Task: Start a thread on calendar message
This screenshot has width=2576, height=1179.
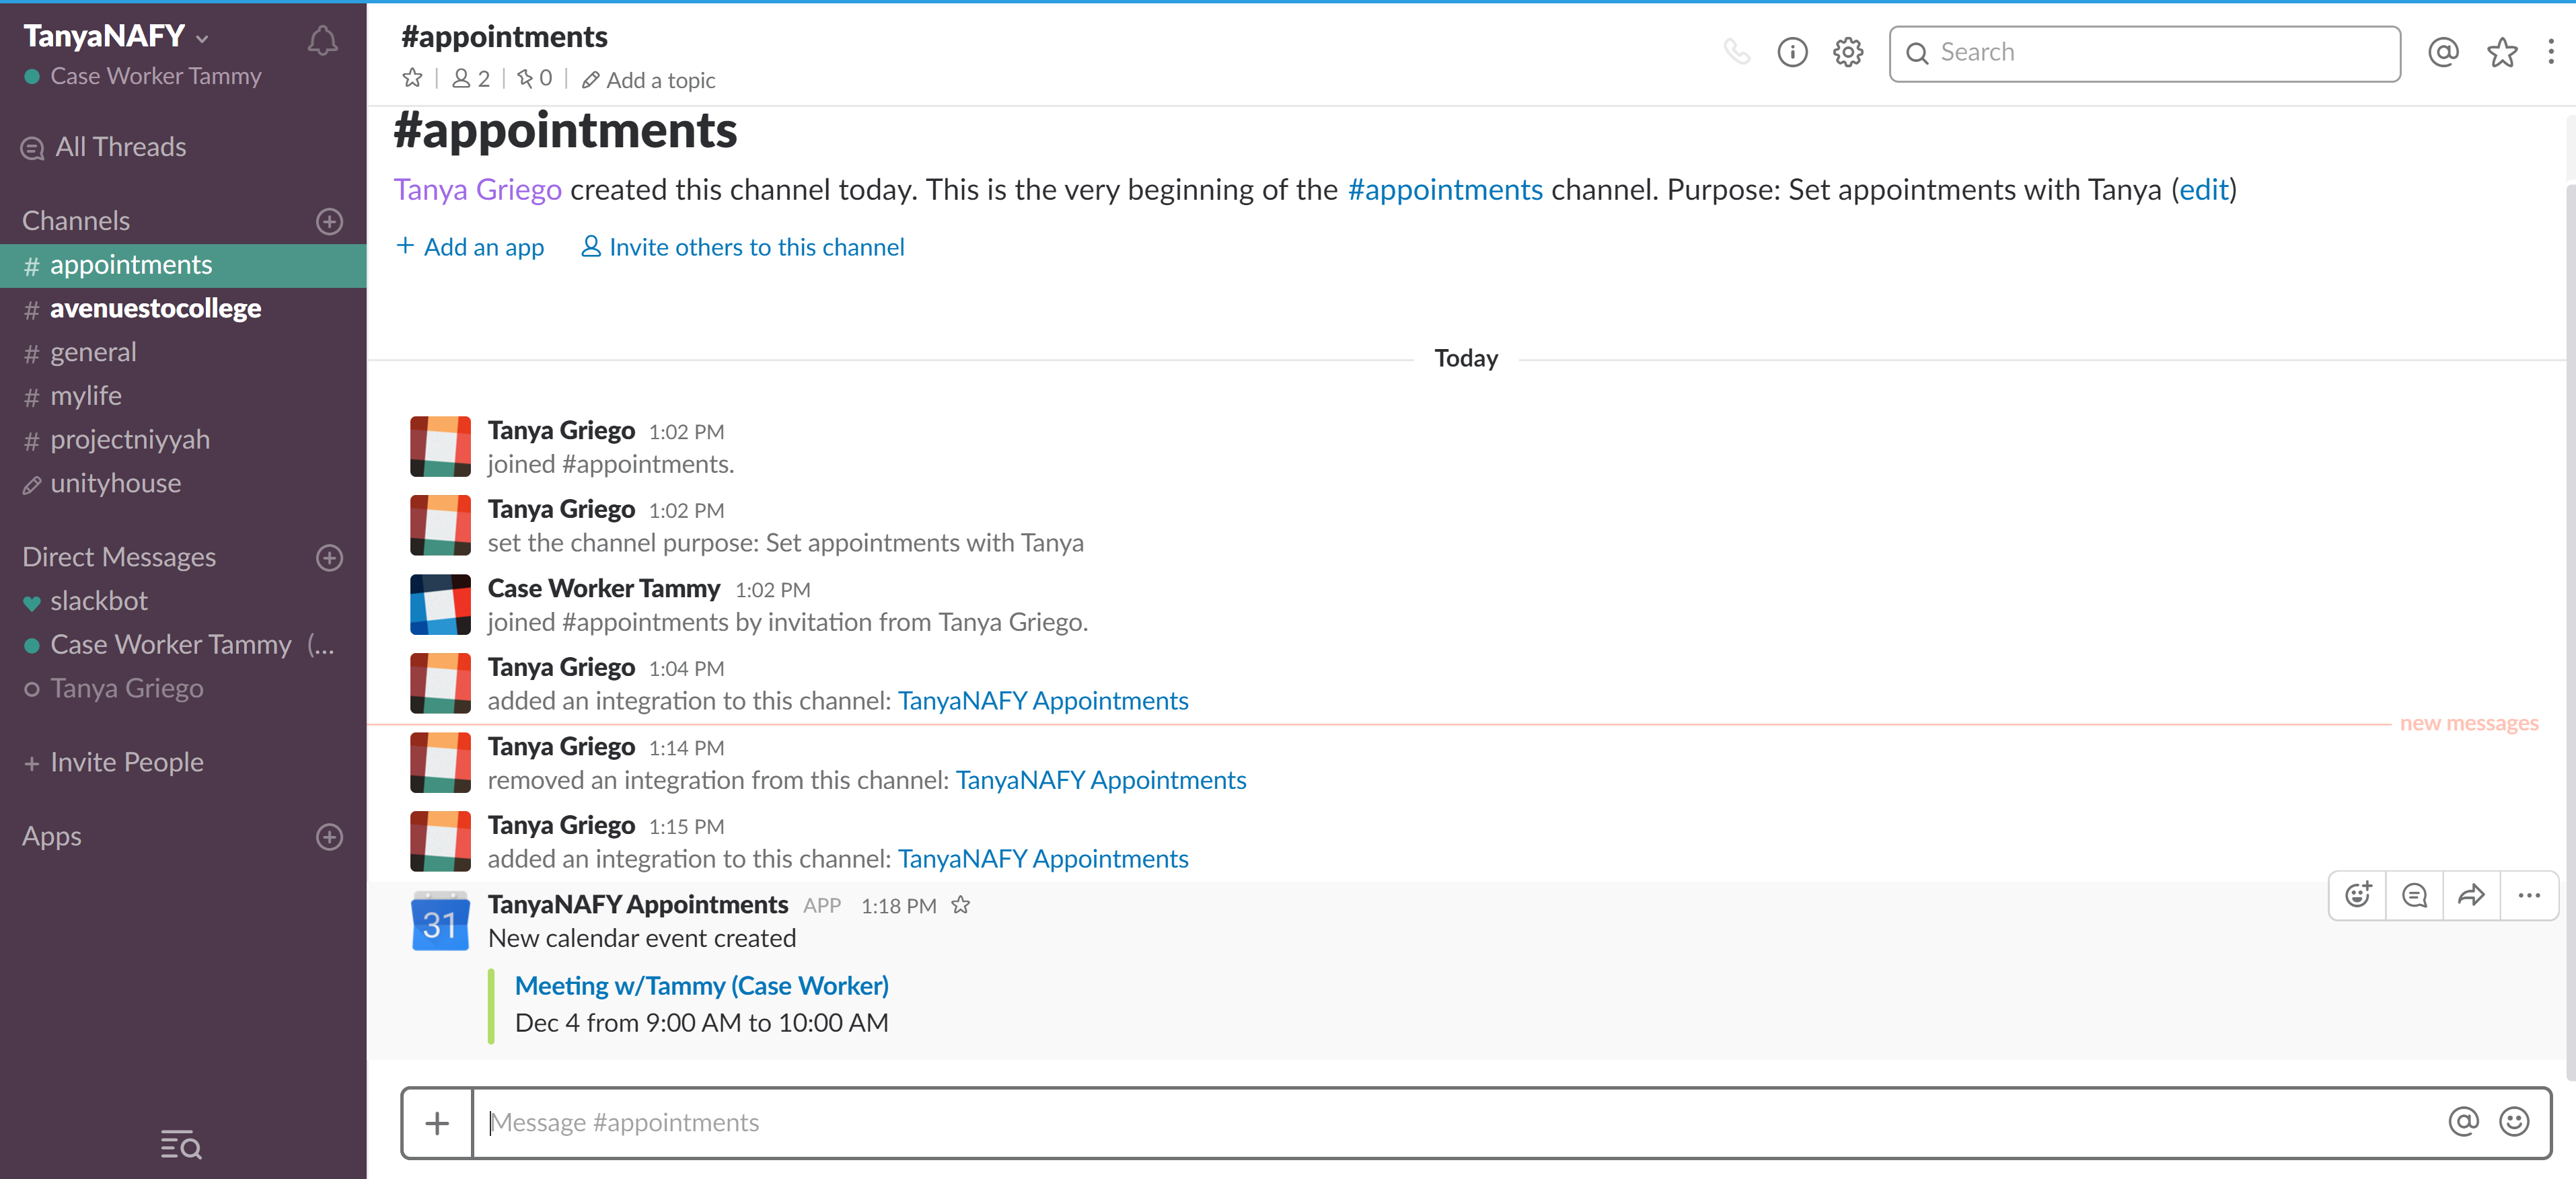Action: pos(2415,895)
